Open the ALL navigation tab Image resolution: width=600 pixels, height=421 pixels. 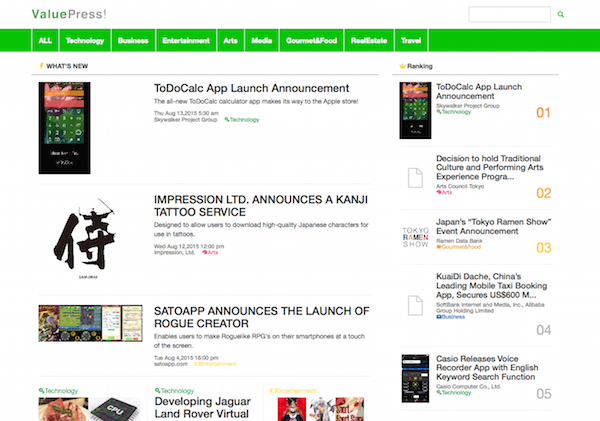[x=45, y=41]
